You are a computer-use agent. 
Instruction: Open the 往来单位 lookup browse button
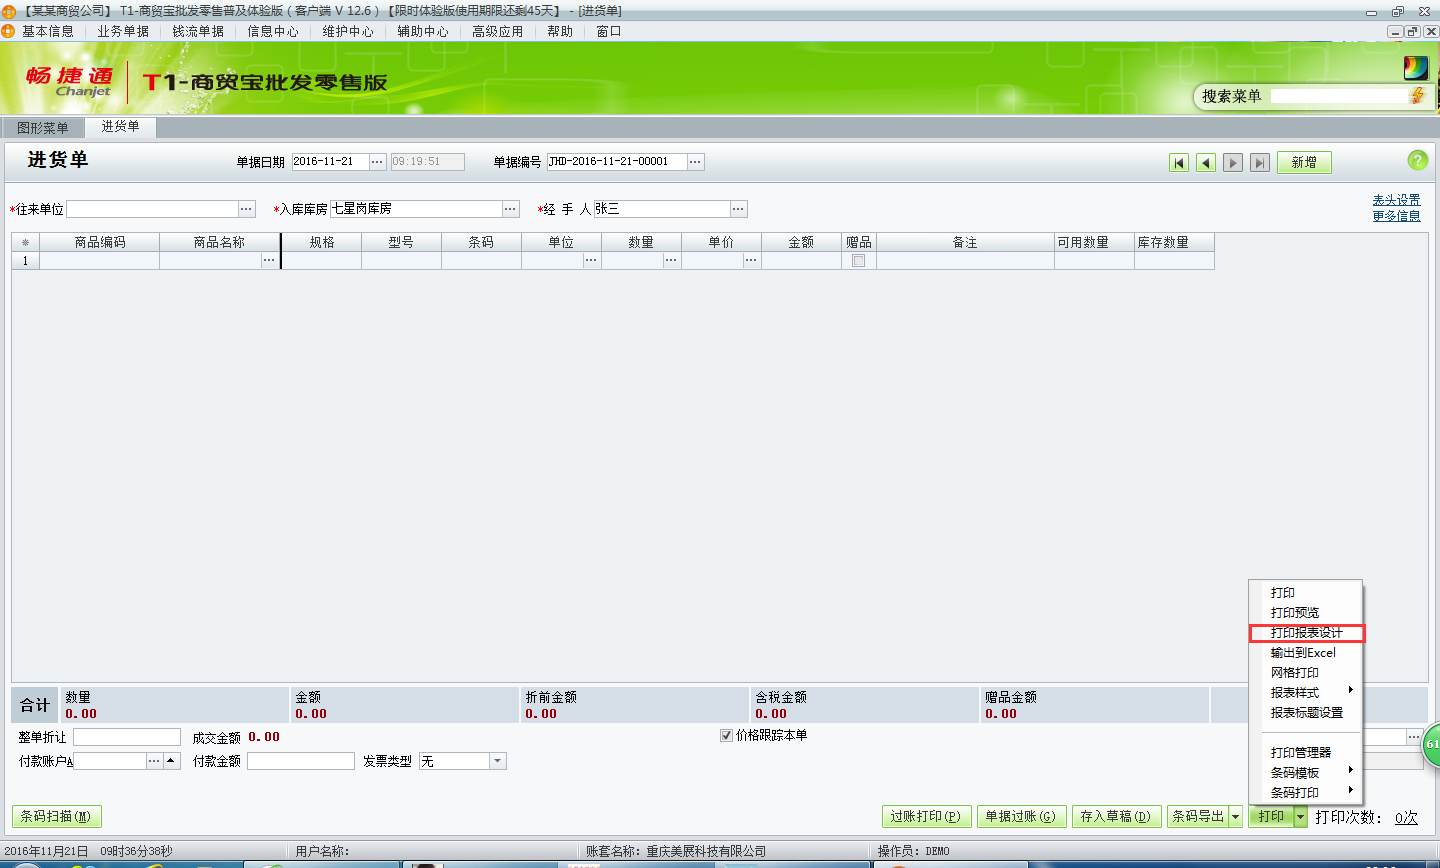[245, 209]
